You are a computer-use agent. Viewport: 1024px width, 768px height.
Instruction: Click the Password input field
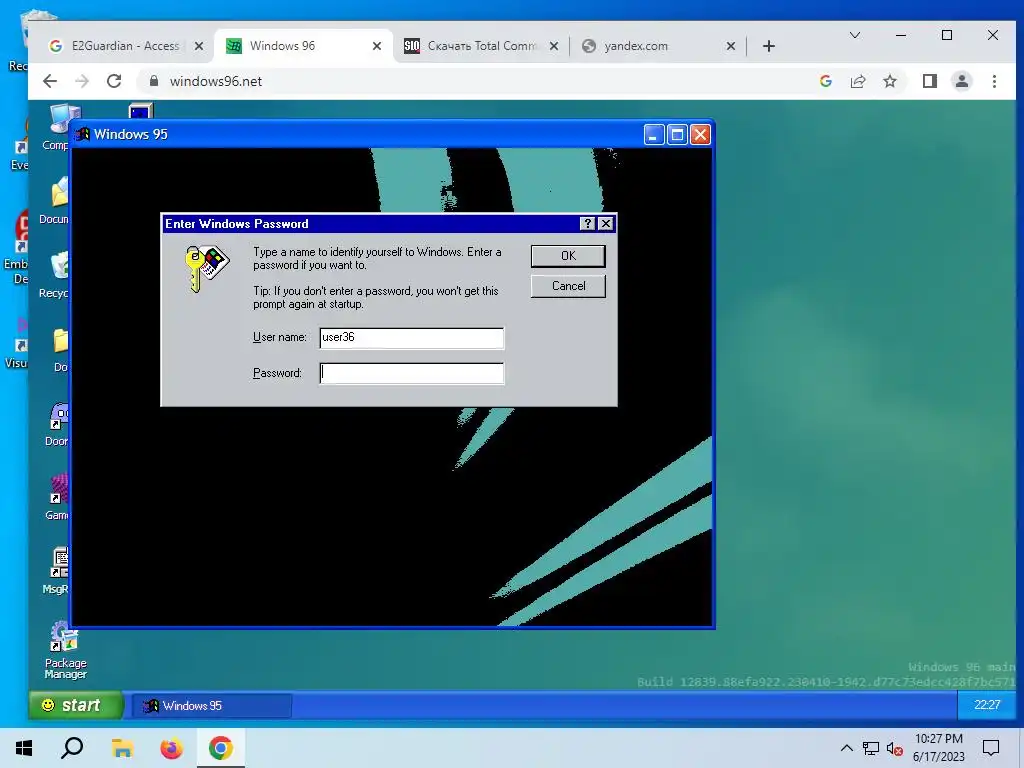(x=411, y=374)
